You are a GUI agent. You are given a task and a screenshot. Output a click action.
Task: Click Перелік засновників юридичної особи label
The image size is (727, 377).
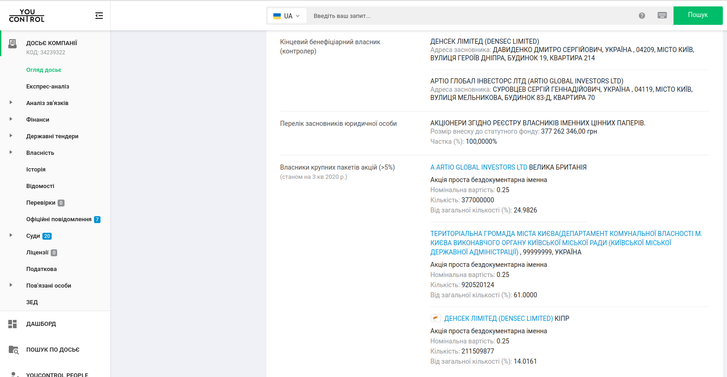pyautogui.click(x=338, y=123)
